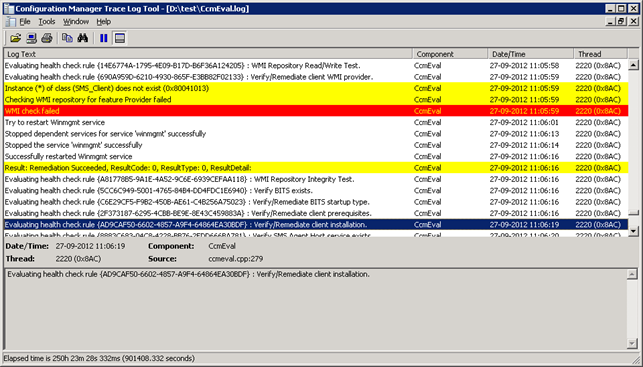643x367 pixels.
Task: Open the Tools menu
Action: coord(47,22)
